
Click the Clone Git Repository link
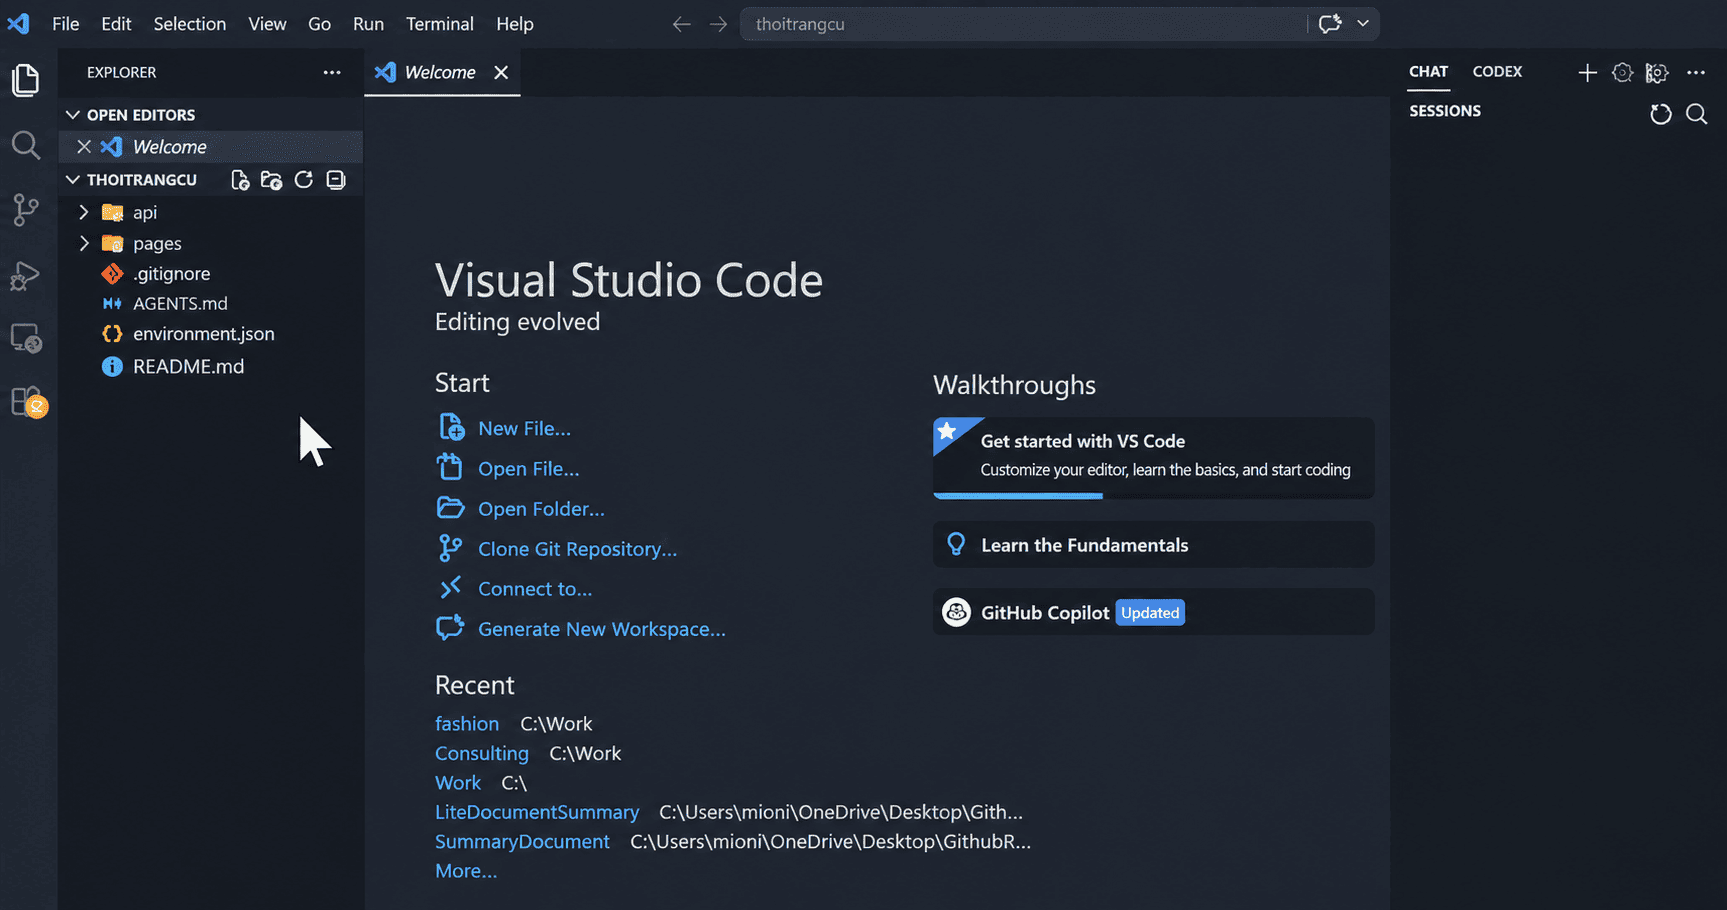(577, 549)
